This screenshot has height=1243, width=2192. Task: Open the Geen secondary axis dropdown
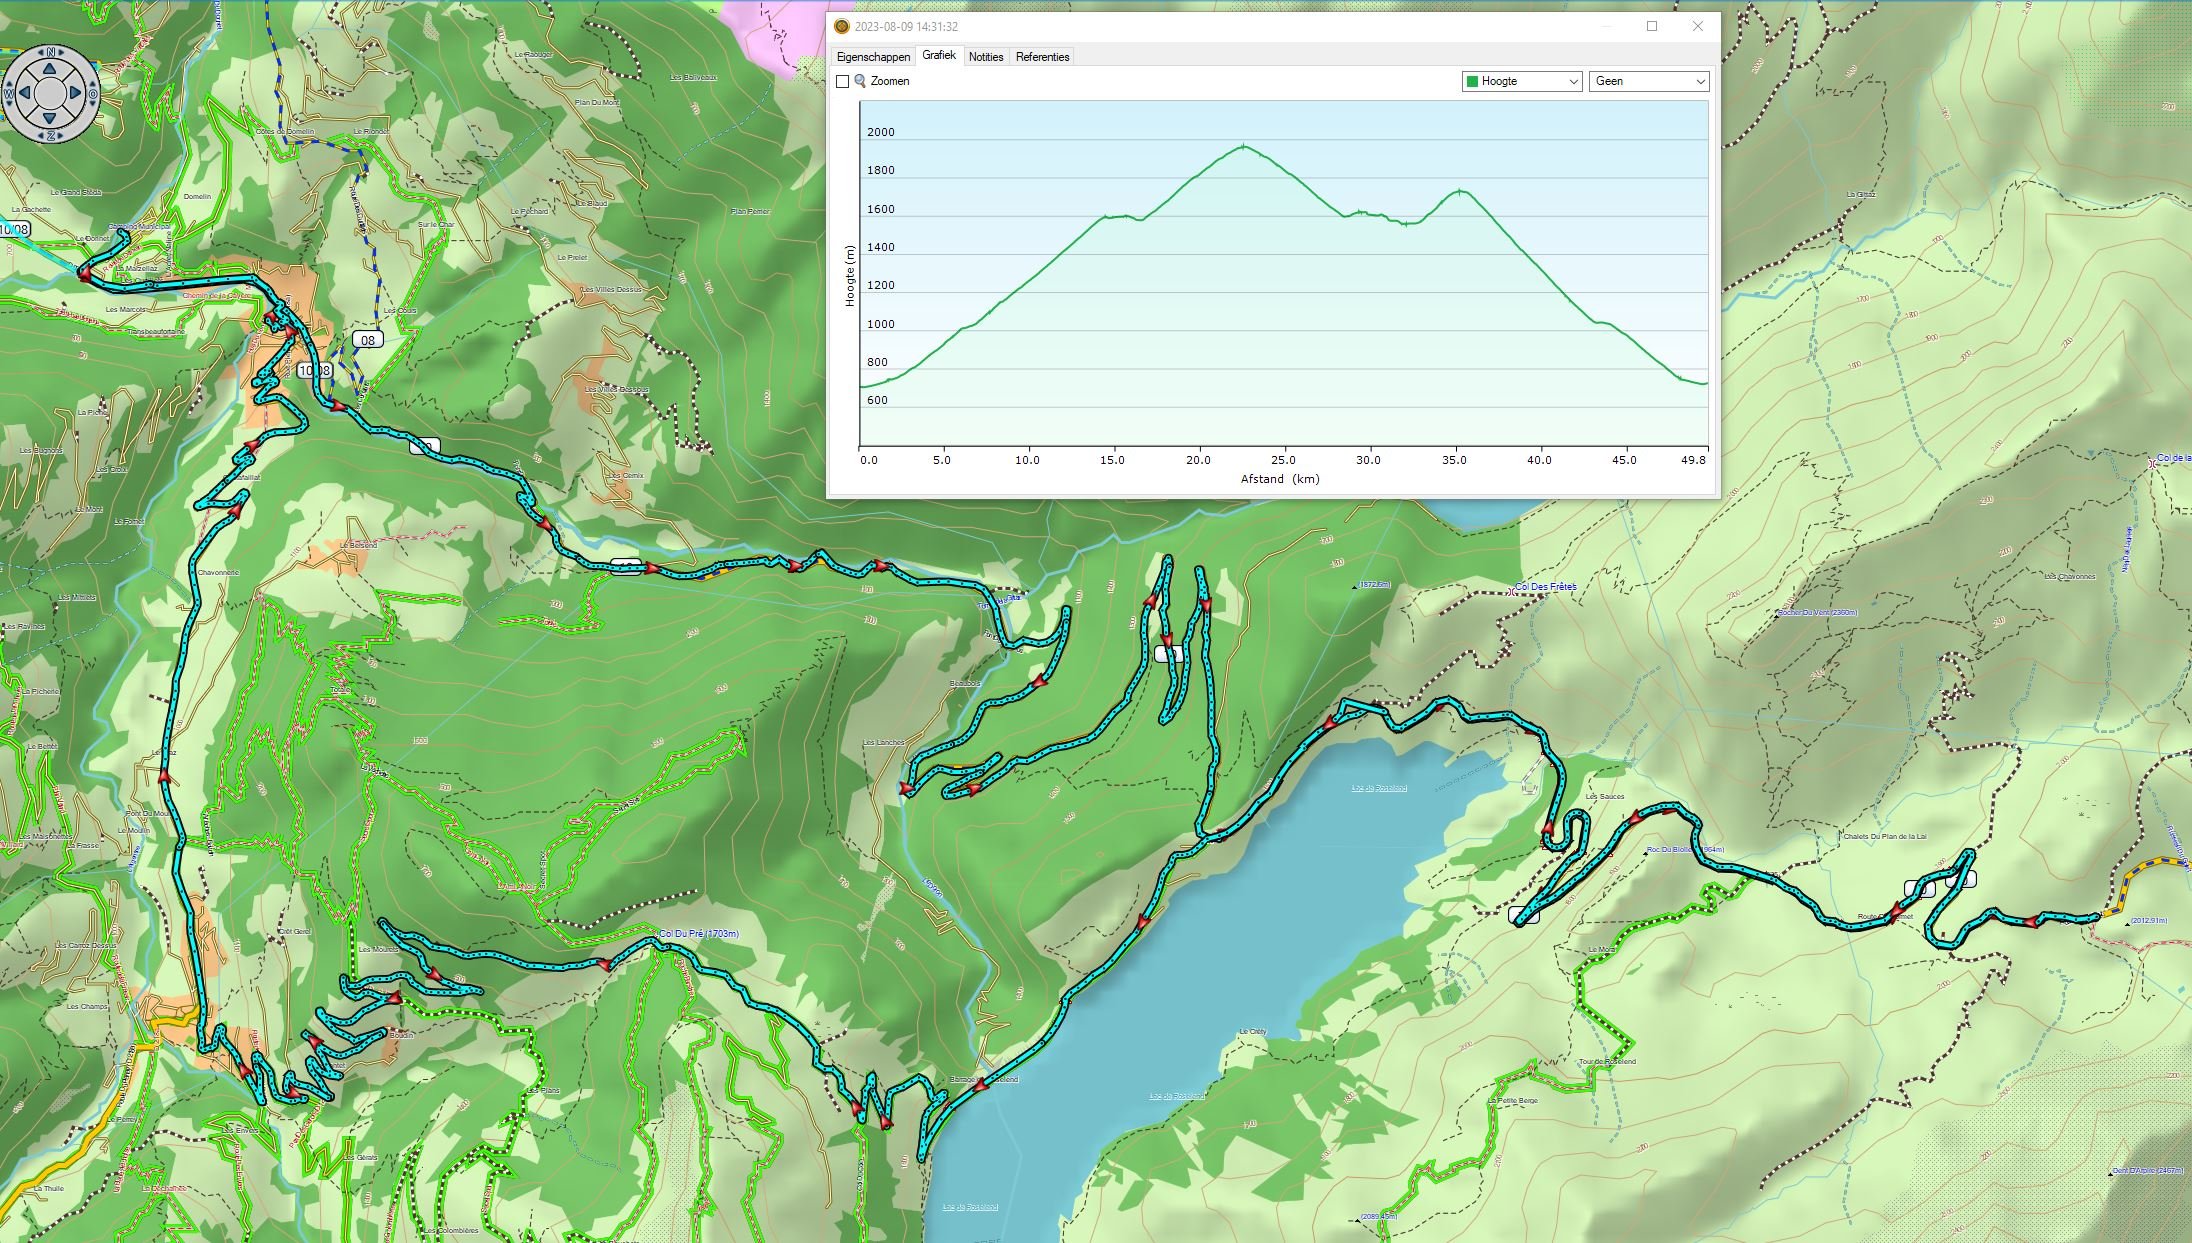click(1648, 81)
